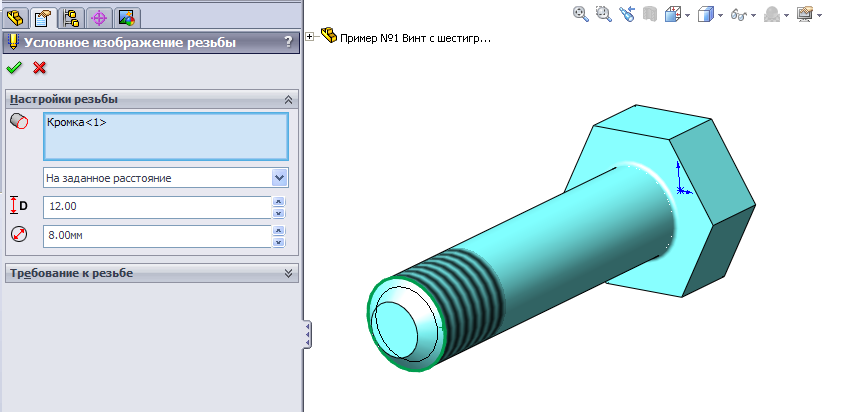Switch to the PropertyManager tab
The image size is (857, 412).
(x=43, y=18)
